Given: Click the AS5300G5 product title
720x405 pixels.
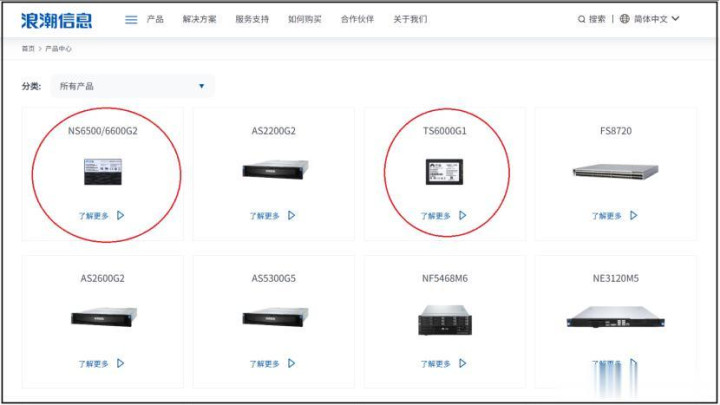Looking at the screenshot, I should 274,278.
